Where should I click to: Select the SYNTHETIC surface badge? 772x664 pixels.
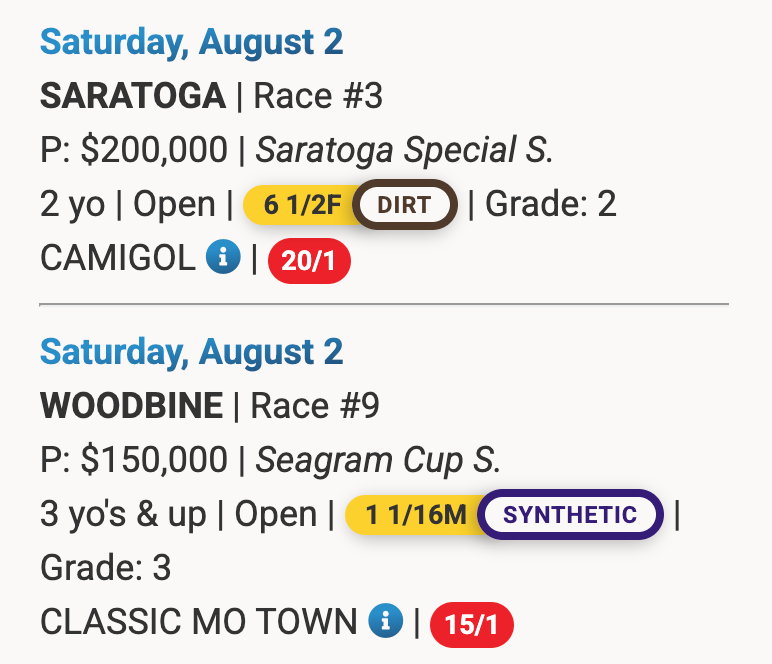[x=570, y=515]
